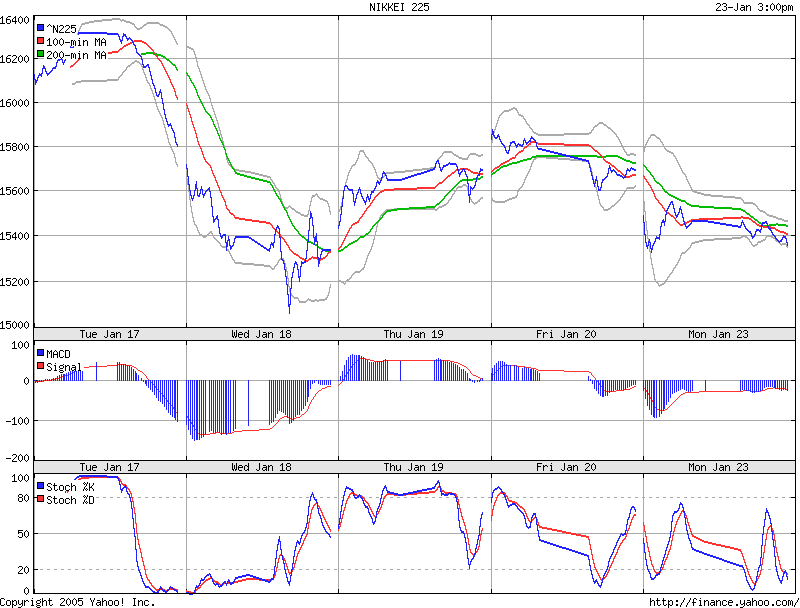Click Fri Jan 20 label under the MACD chart
The width and height of the screenshot is (800, 608).
pos(566,467)
